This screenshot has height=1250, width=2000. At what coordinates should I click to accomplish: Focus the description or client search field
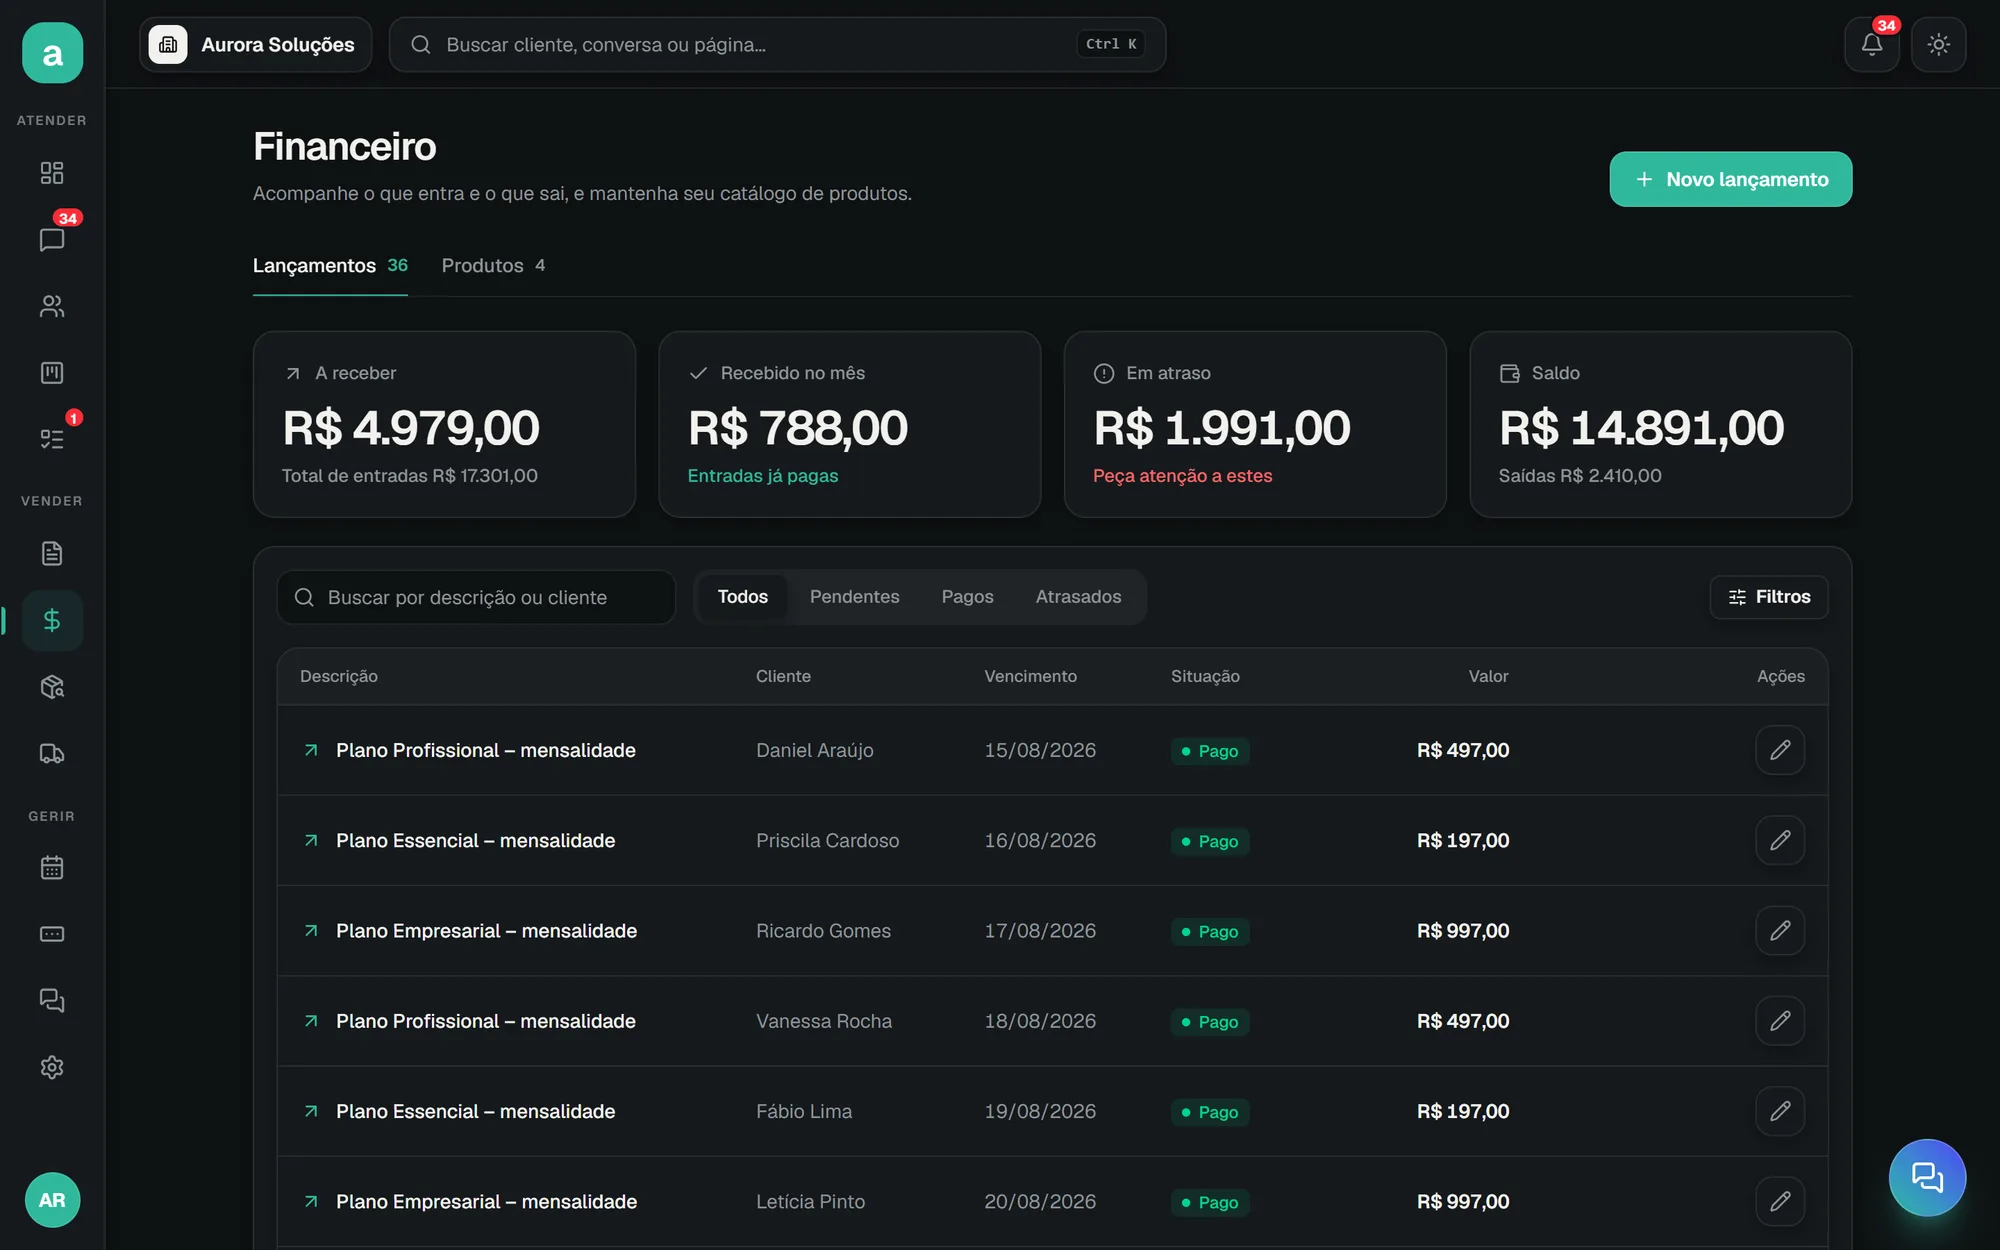coord(476,597)
